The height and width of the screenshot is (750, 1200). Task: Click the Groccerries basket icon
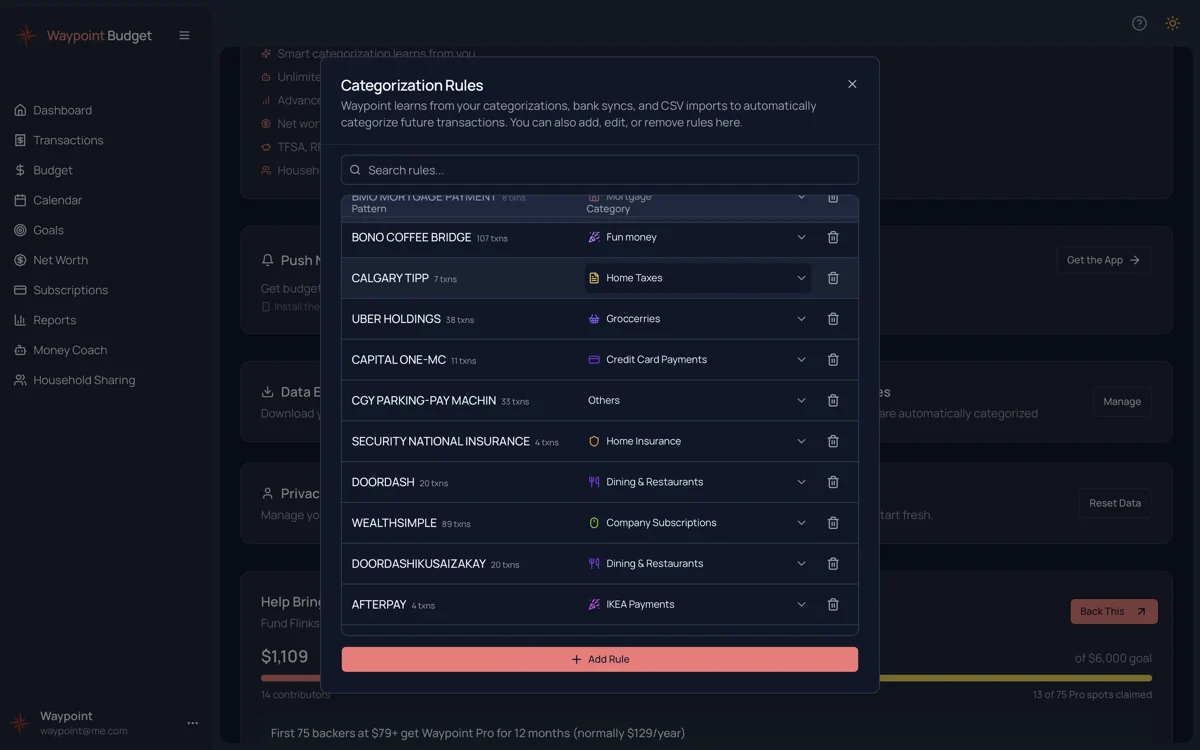(x=594, y=319)
